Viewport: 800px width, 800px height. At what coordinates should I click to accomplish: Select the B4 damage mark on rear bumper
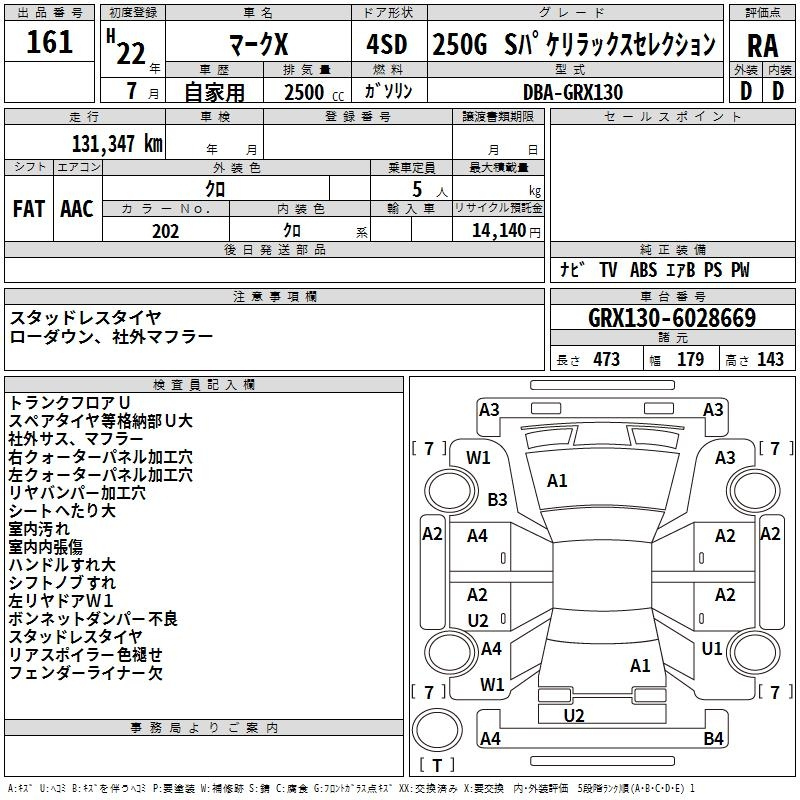click(x=712, y=739)
